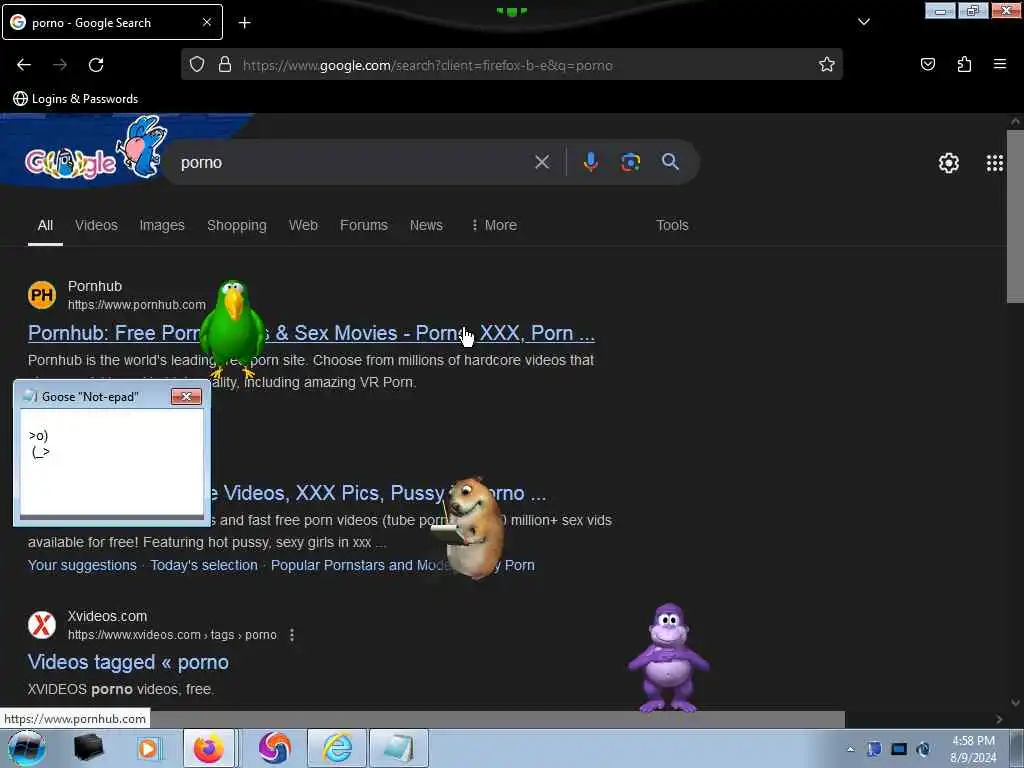Open tracking protection shield icon
1024x768 pixels.
[197, 64]
